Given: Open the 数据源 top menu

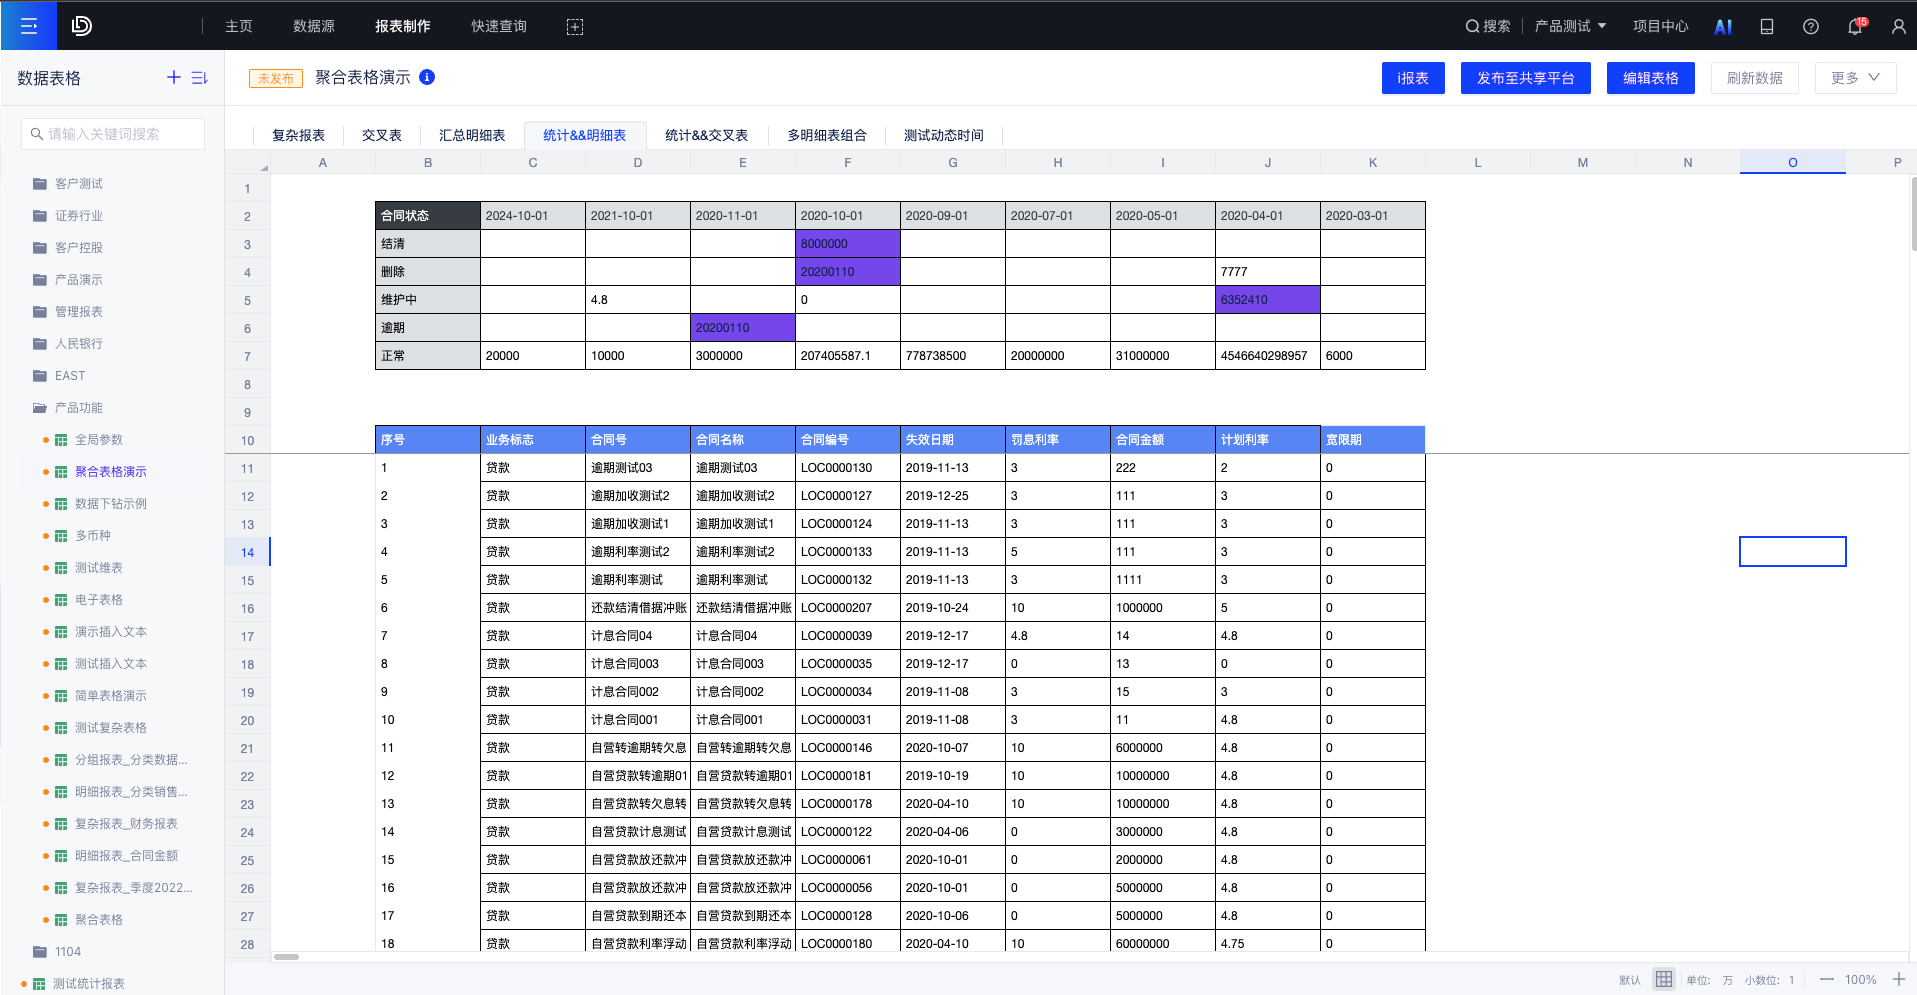Looking at the screenshot, I should click(313, 26).
